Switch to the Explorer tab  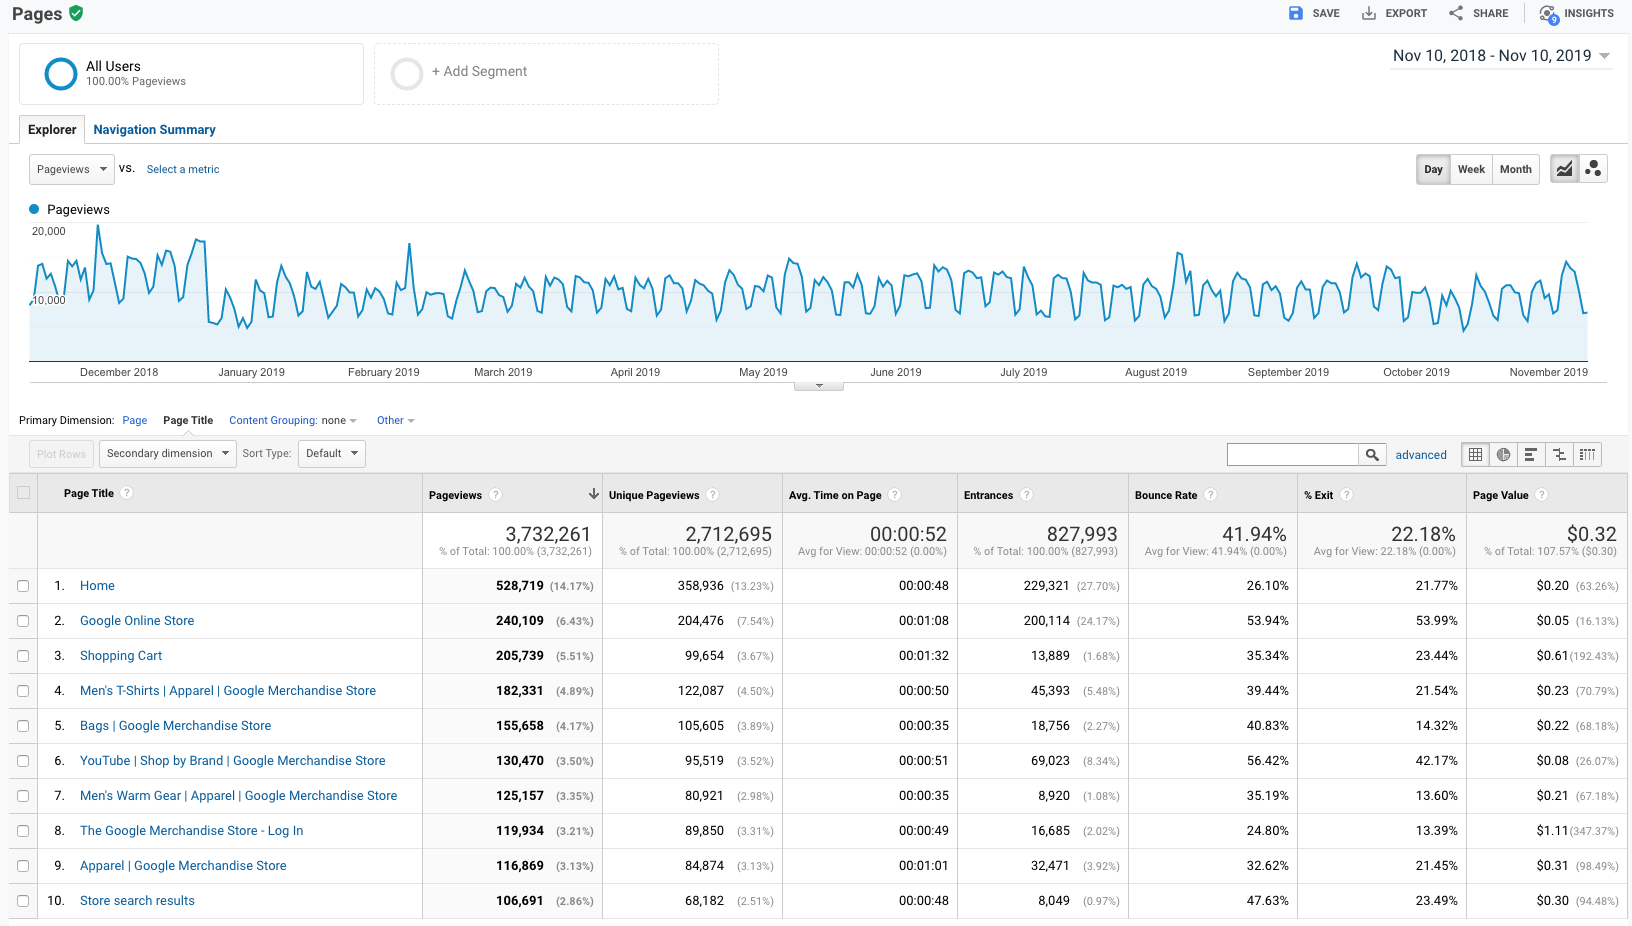tap(52, 130)
